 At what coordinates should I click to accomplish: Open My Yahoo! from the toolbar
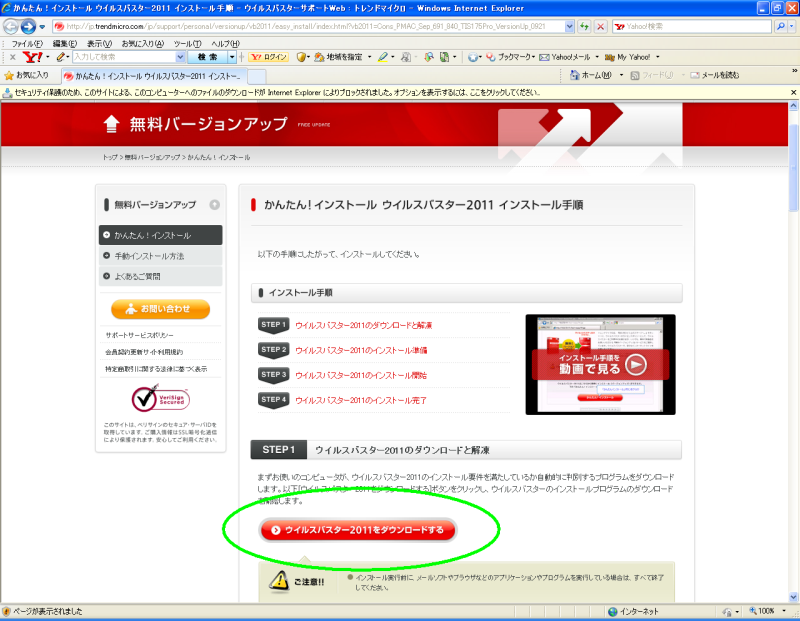628,57
